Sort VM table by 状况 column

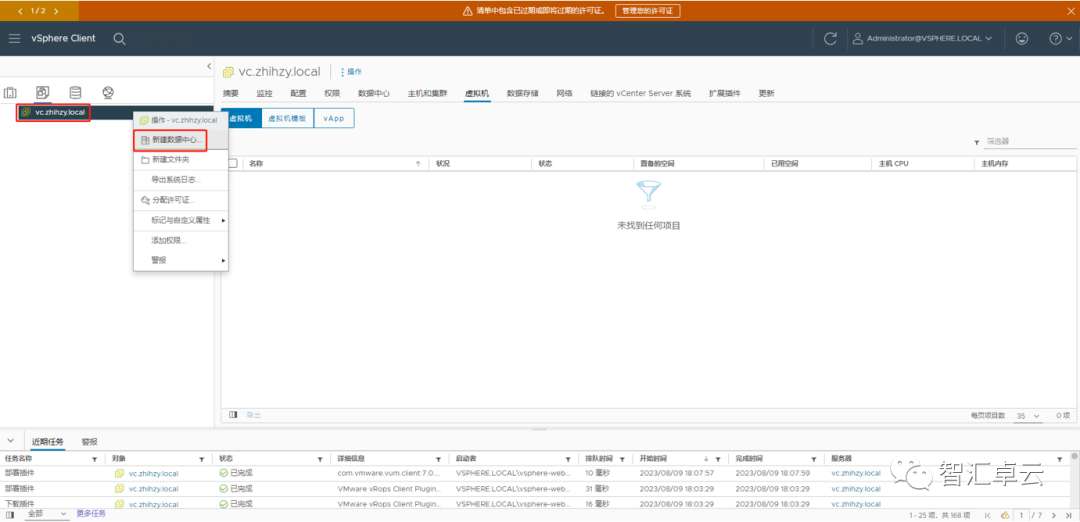[x=443, y=164]
